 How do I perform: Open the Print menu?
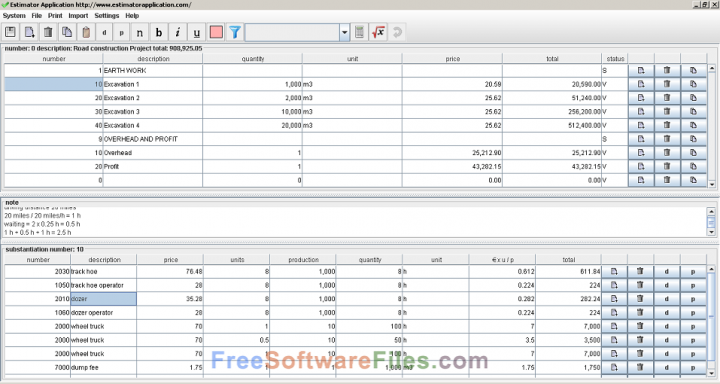55,16
